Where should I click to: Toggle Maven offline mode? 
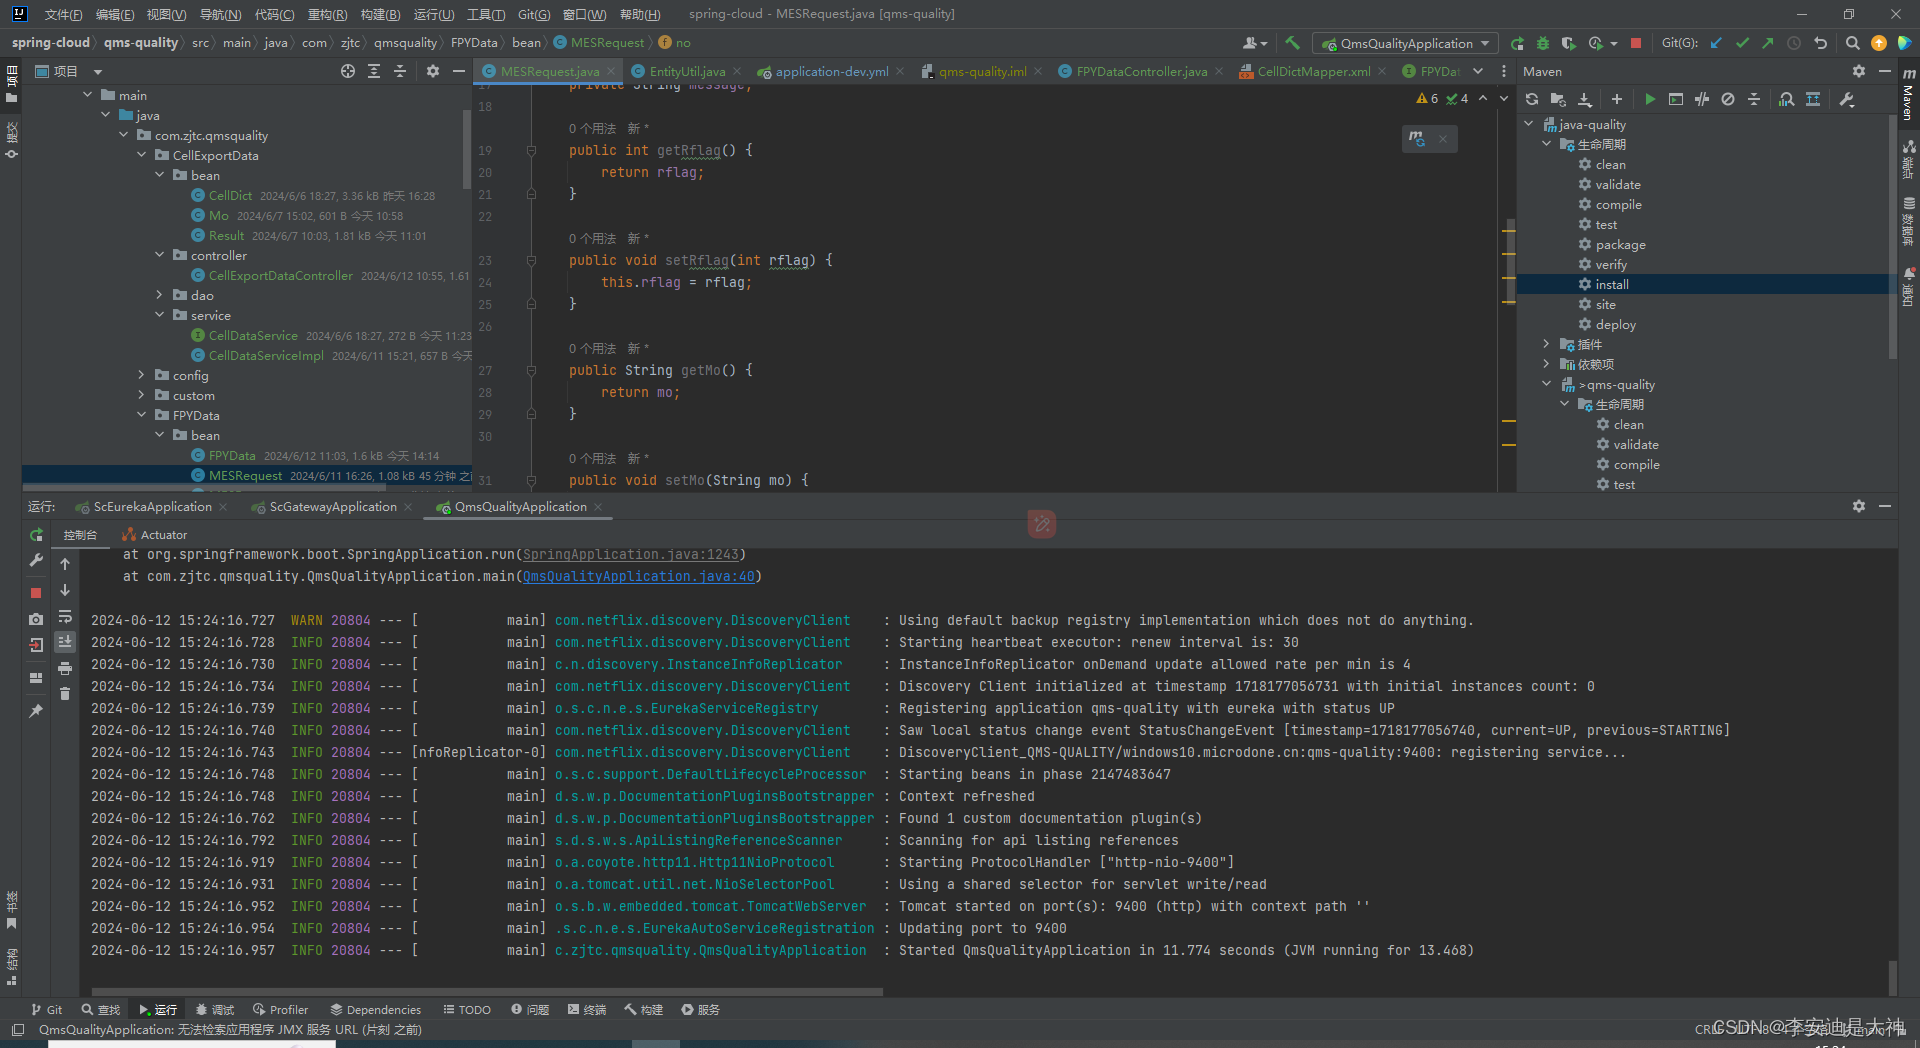[1729, 99]
